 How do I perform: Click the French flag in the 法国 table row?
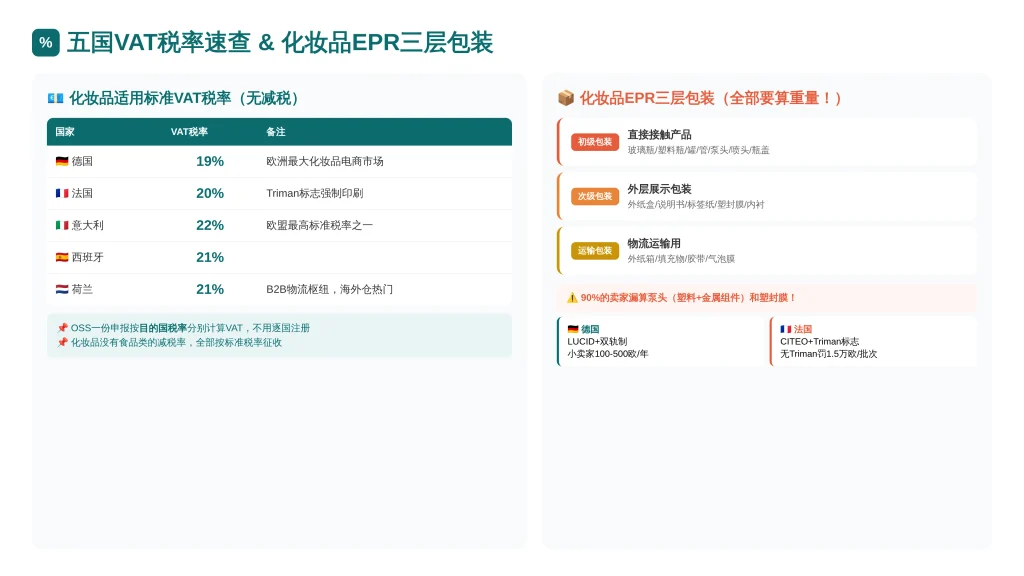(x=62, y=193)
